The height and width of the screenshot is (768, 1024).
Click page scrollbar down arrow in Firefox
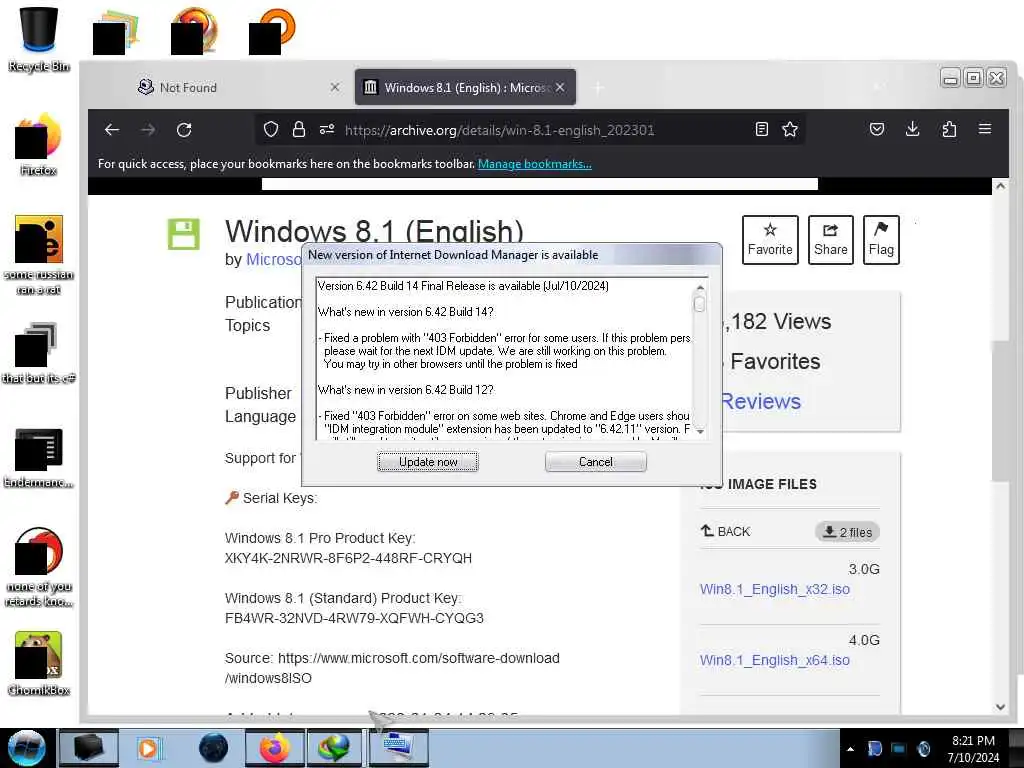coord(1000,707)
